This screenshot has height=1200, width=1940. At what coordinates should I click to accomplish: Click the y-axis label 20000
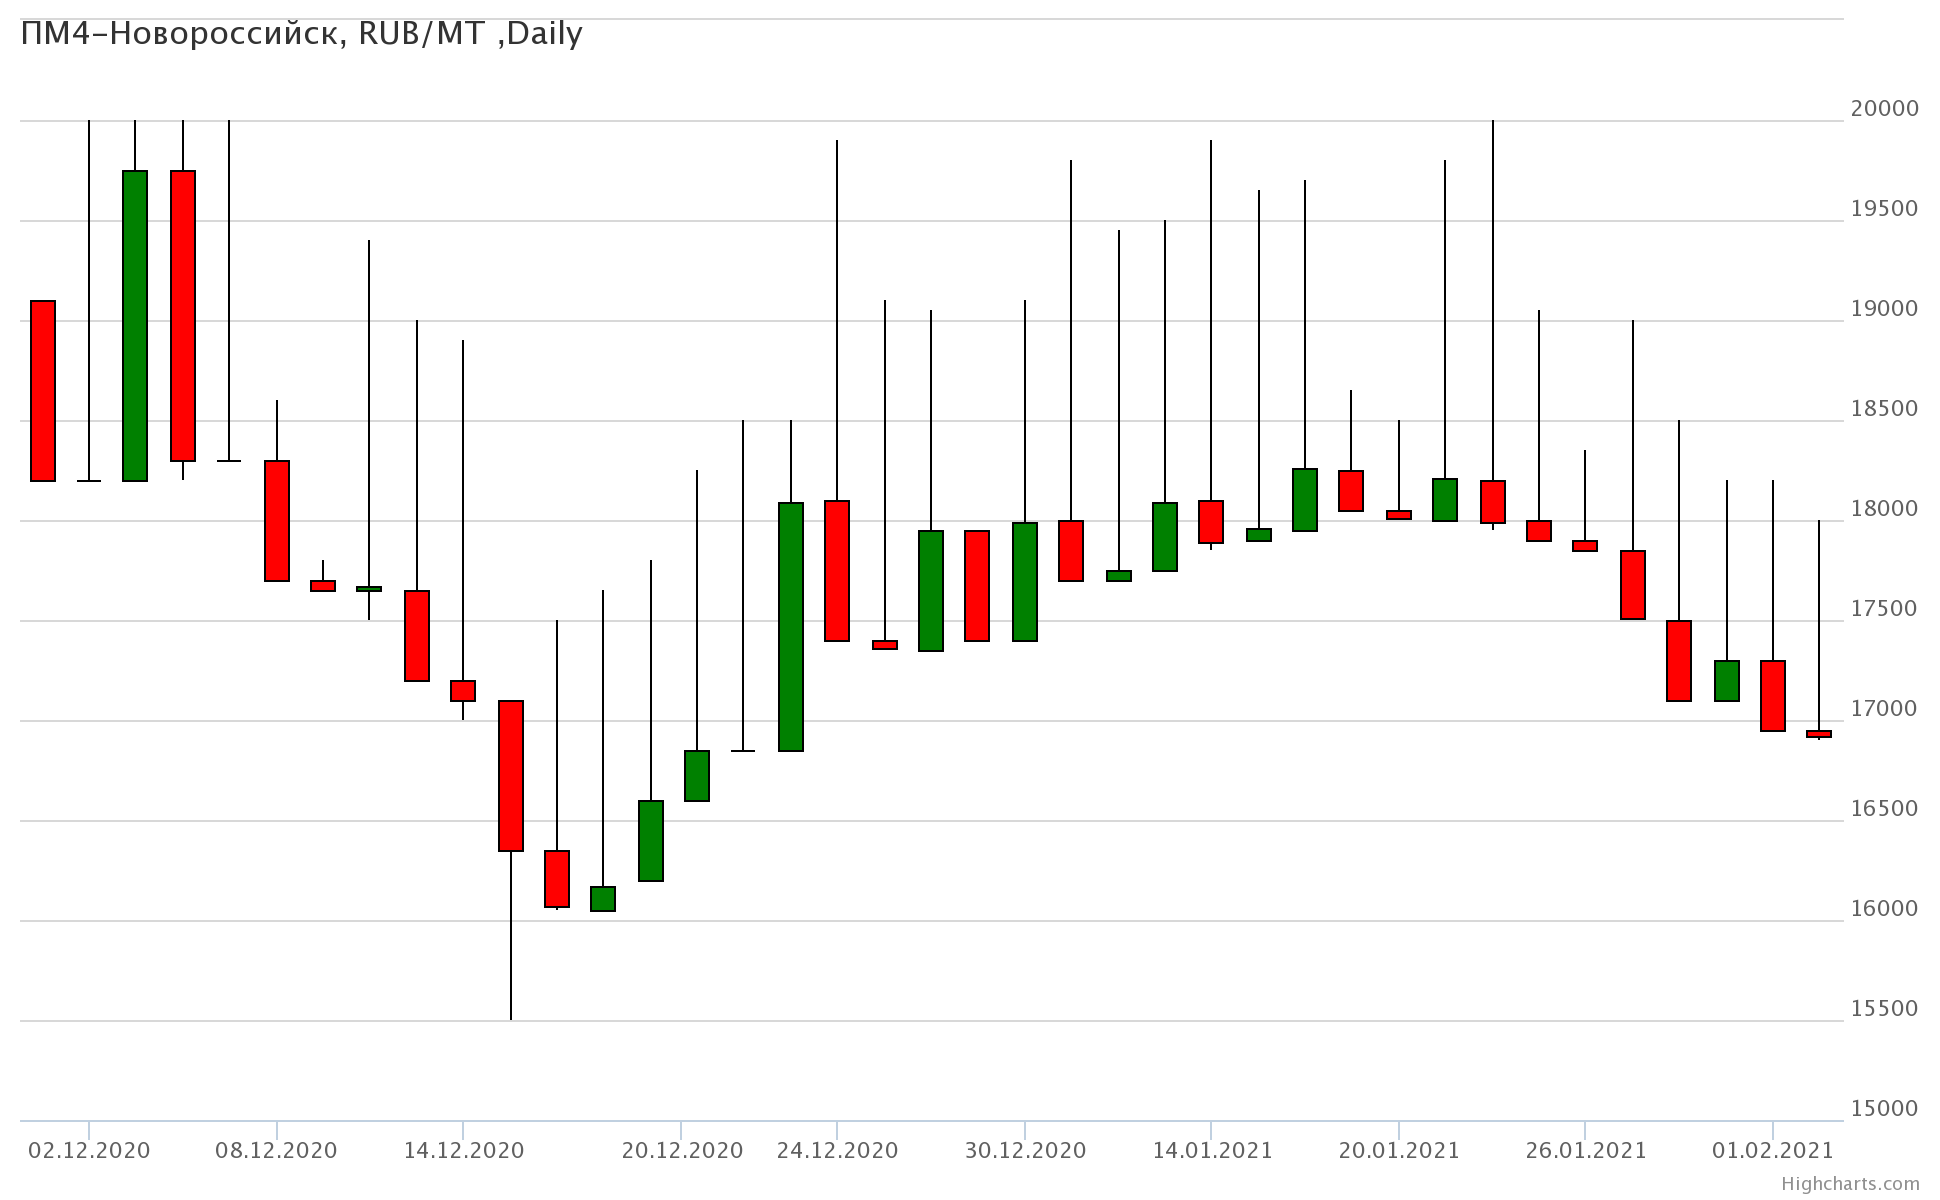click(1884, 108)
